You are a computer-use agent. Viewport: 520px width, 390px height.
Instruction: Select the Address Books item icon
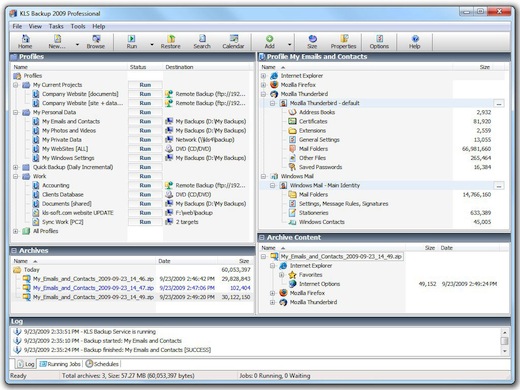pos(292,112)
